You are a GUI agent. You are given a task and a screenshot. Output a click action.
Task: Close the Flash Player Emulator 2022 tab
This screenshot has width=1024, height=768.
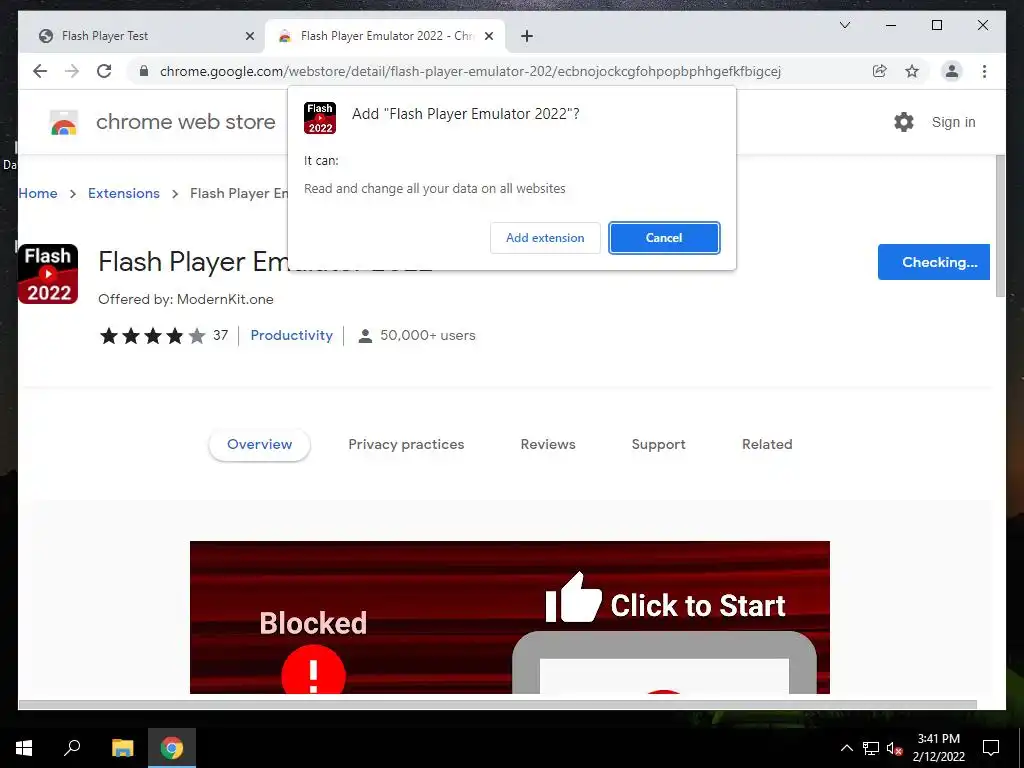click(488, 36)
